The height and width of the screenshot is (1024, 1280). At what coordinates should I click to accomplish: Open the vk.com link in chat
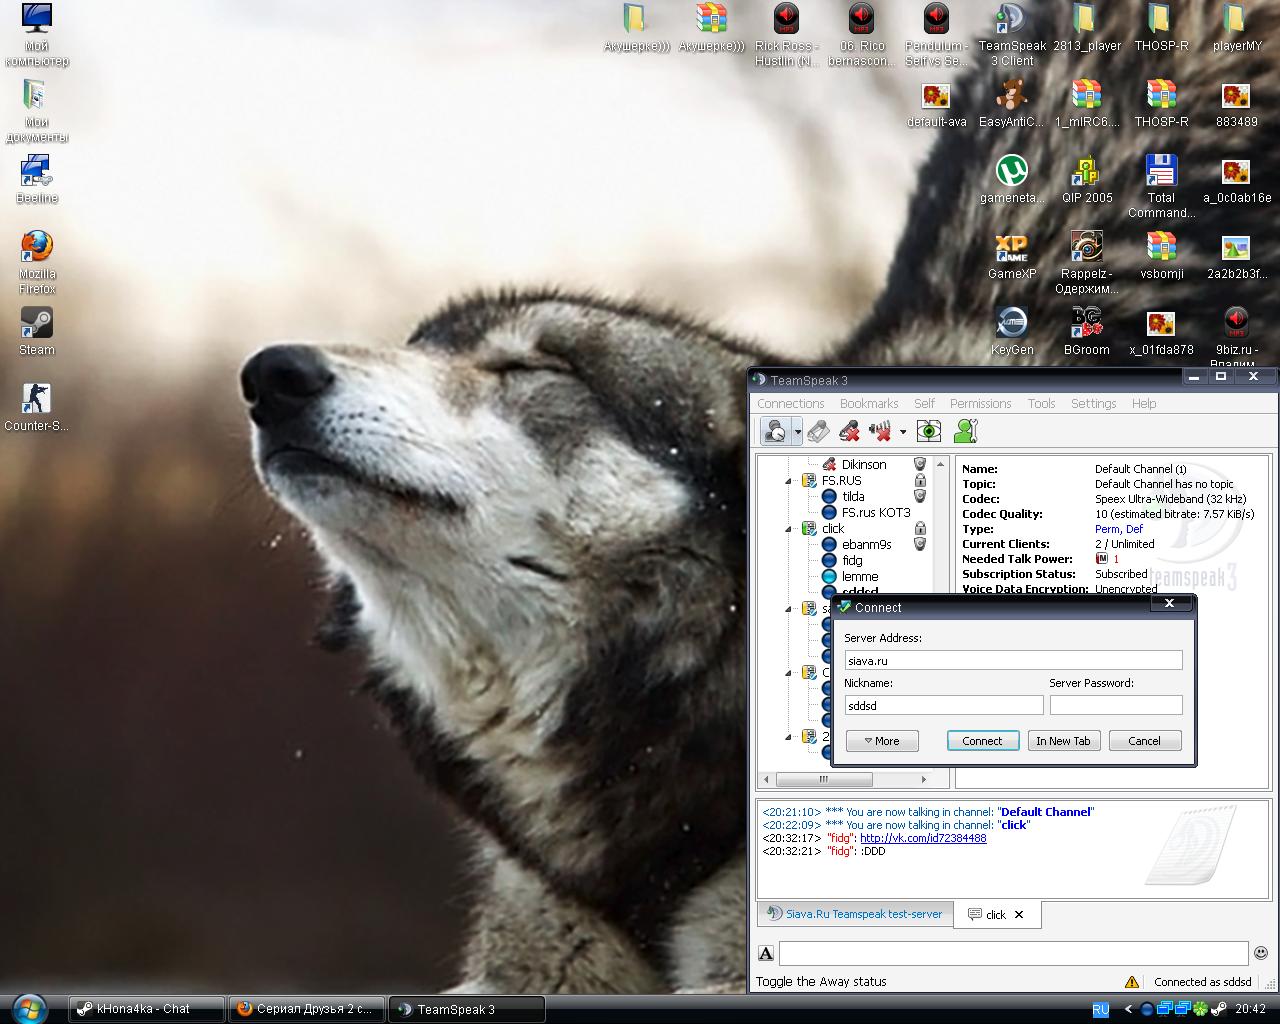tap(922, 838)
